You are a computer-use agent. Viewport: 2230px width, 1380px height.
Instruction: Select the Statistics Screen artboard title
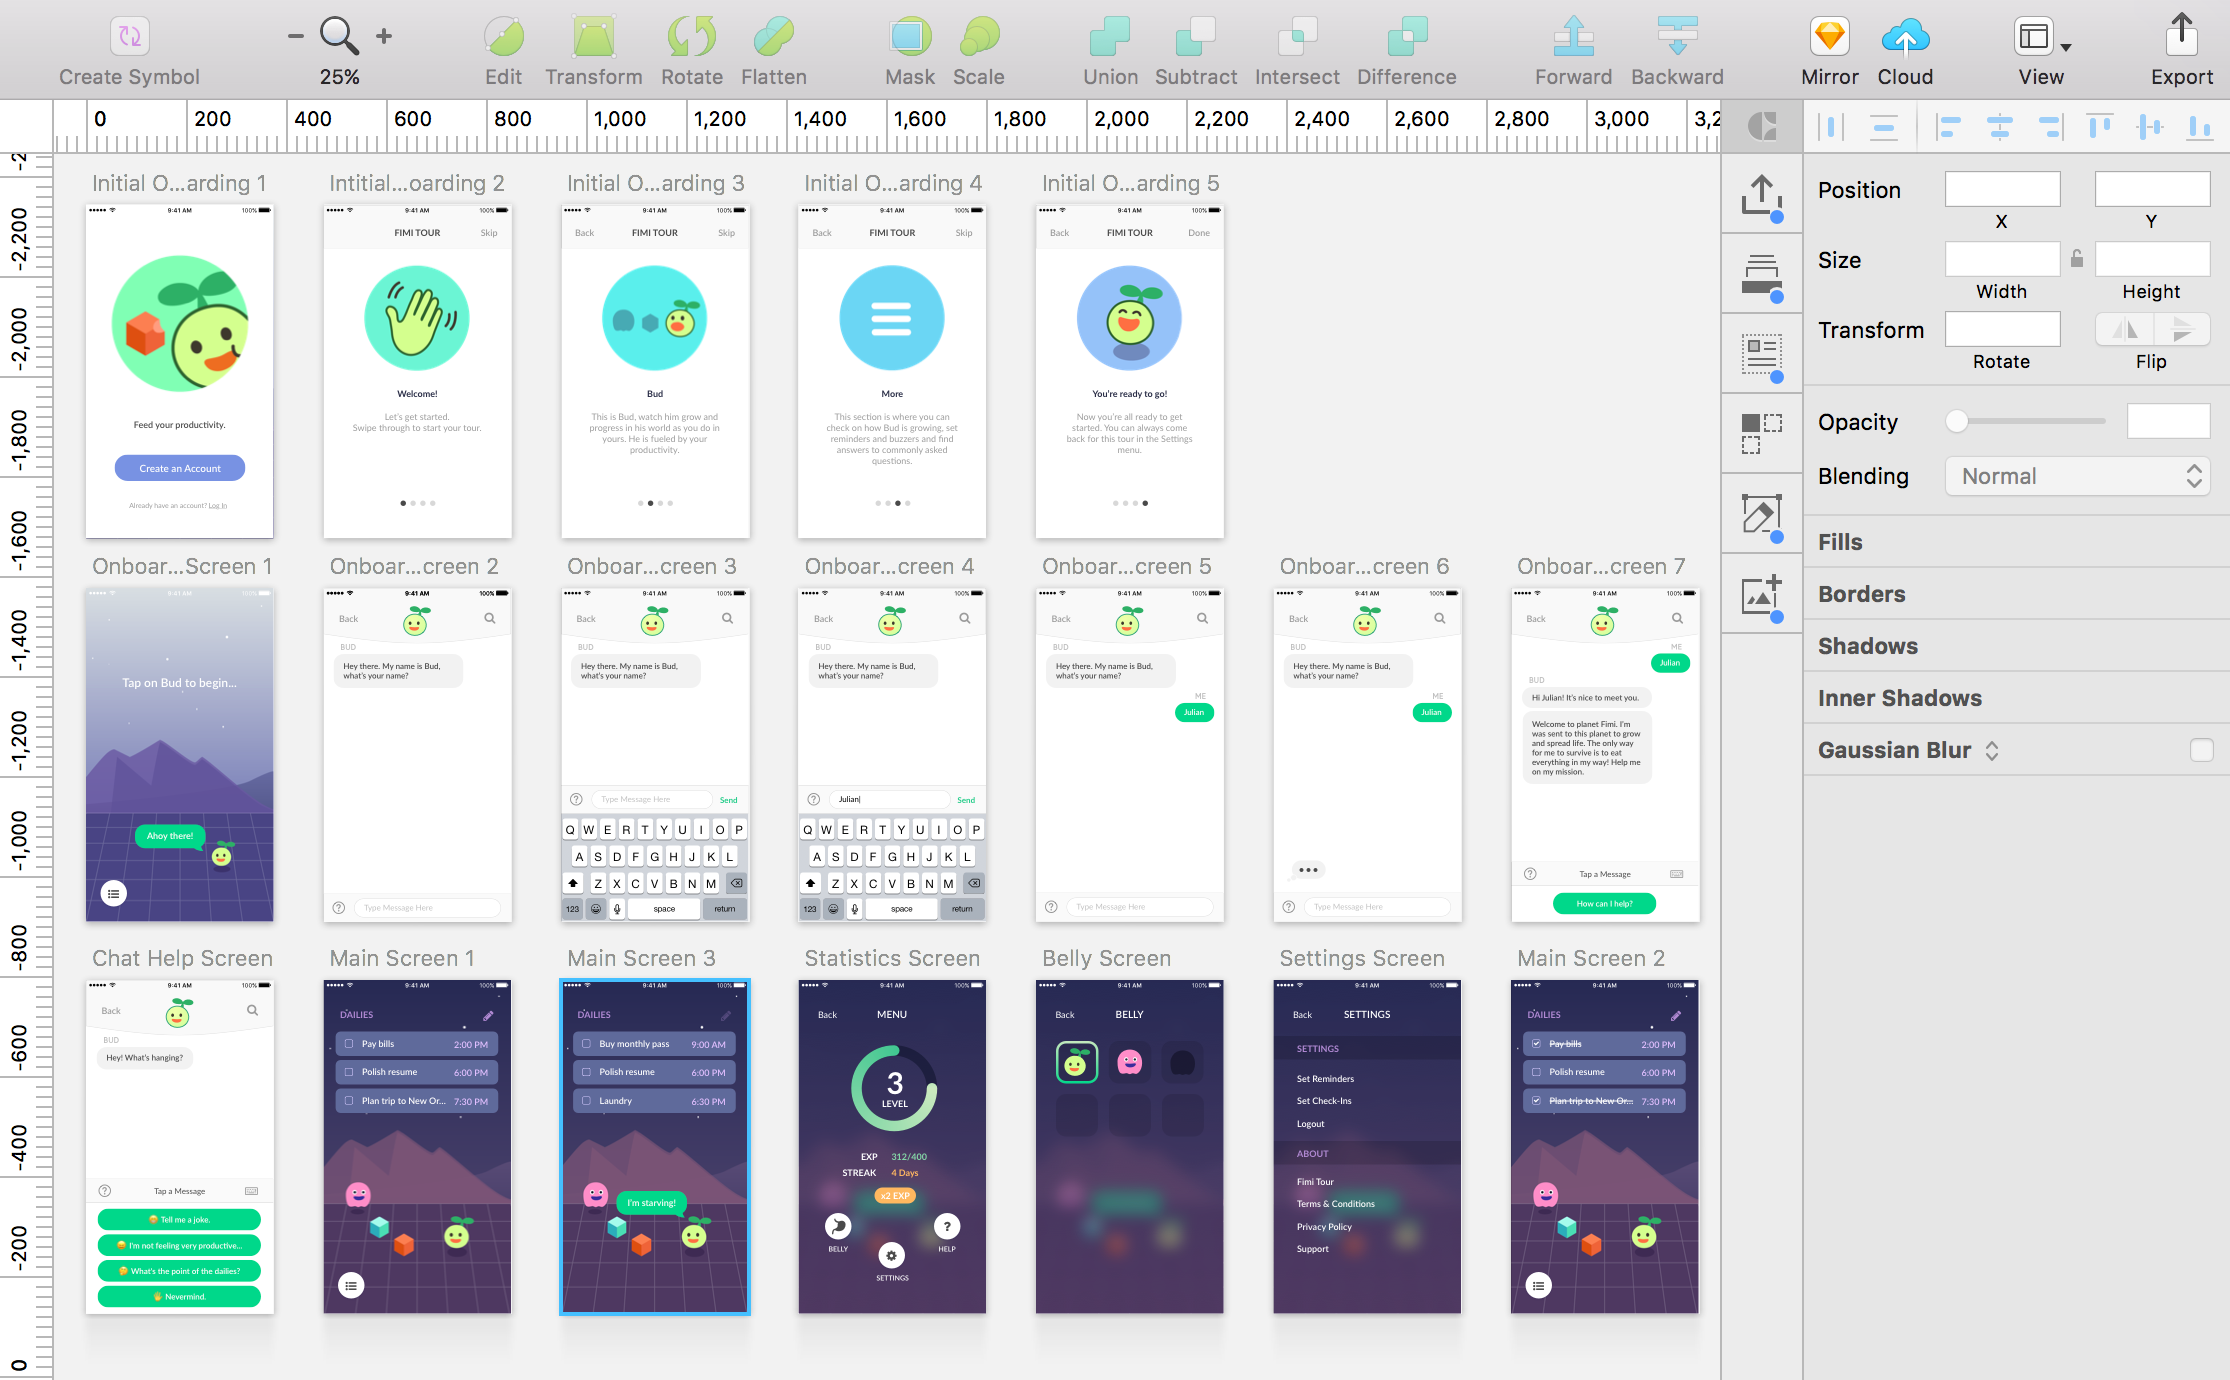coord(891,958)
